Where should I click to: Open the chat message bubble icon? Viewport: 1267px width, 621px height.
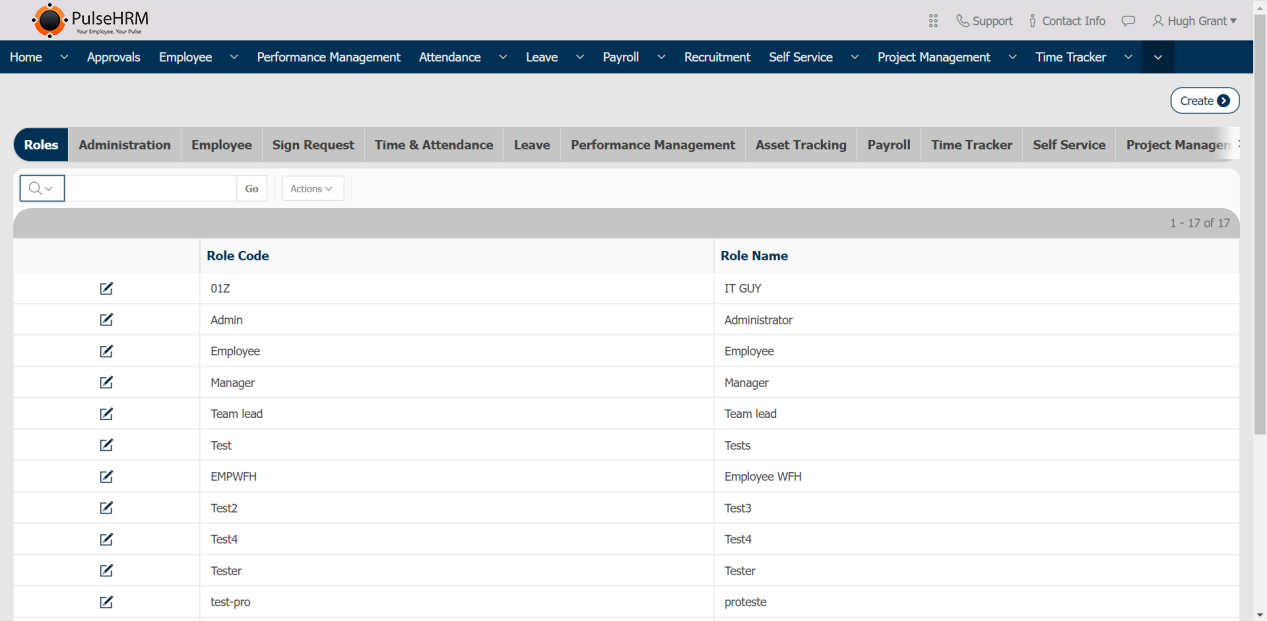pyautogui.click(x=1128, y=21)
